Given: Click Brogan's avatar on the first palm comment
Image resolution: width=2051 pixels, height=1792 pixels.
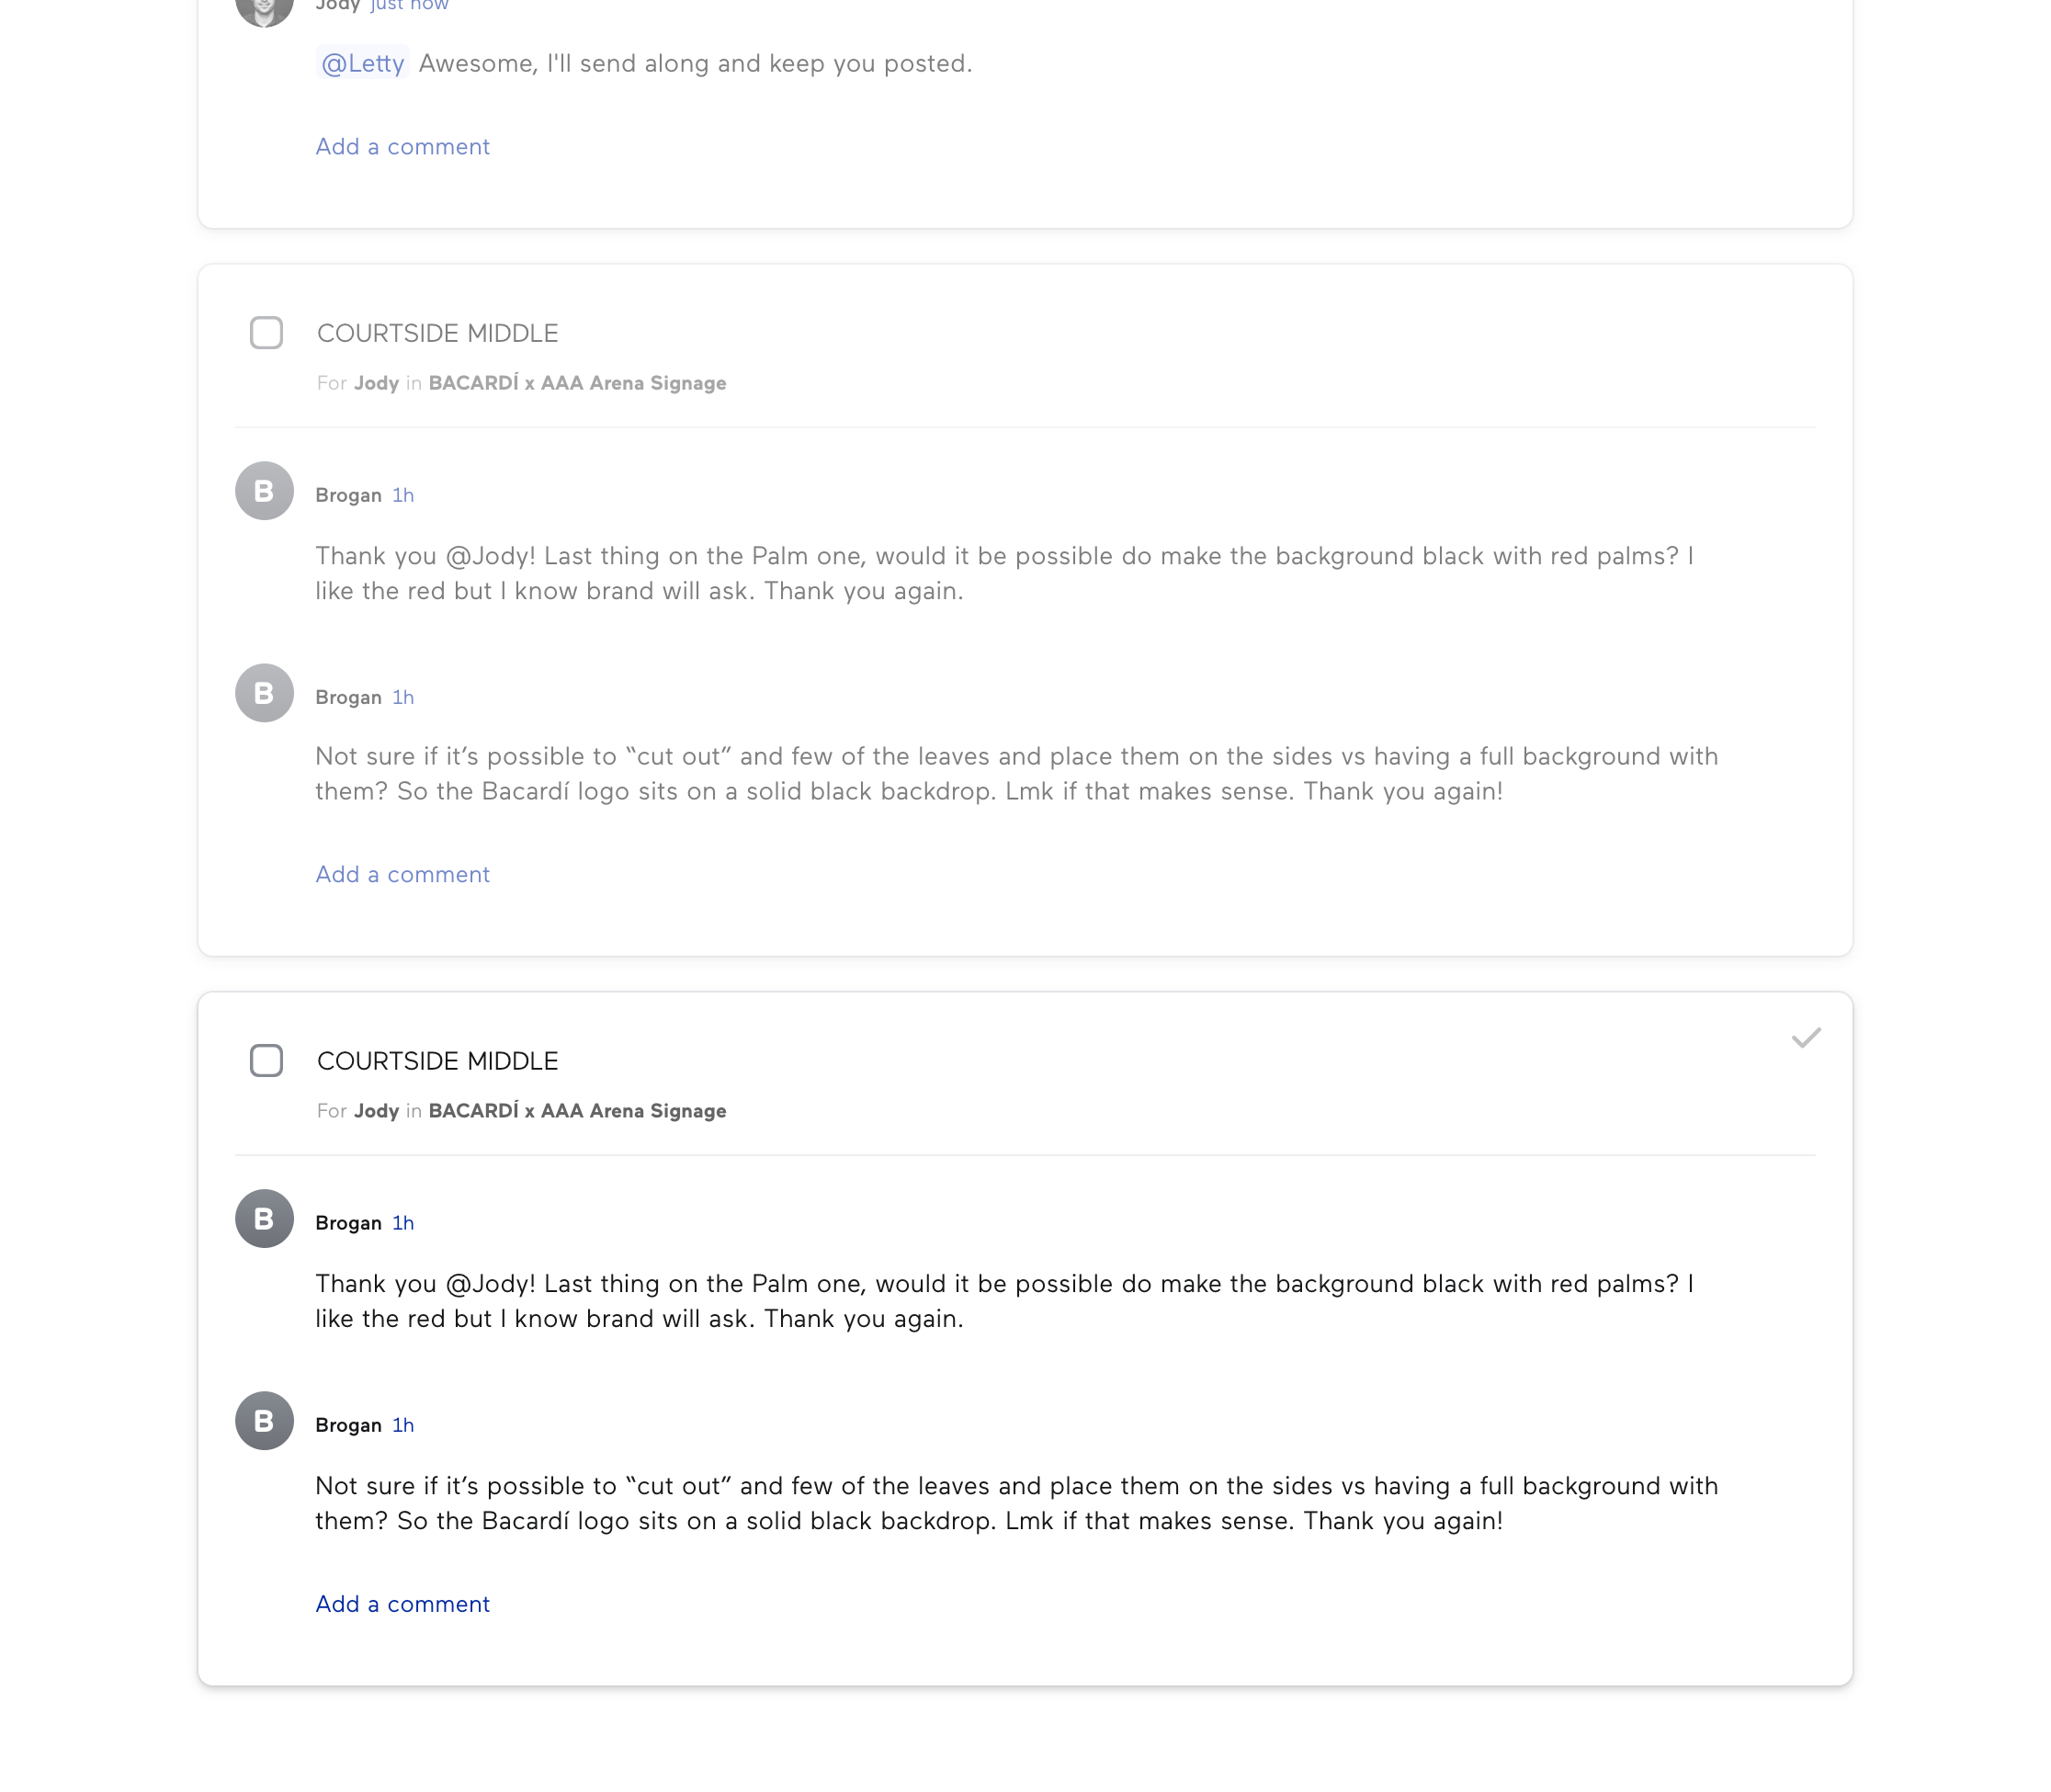Looking at the screenshot, I should click(x=264, y=491).
